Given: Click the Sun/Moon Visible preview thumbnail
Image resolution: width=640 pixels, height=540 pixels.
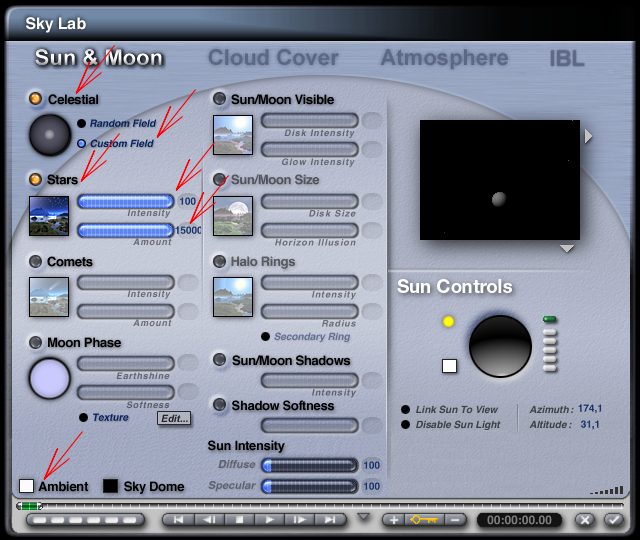Looking at the screenshot, I should (x=233, y=135).
